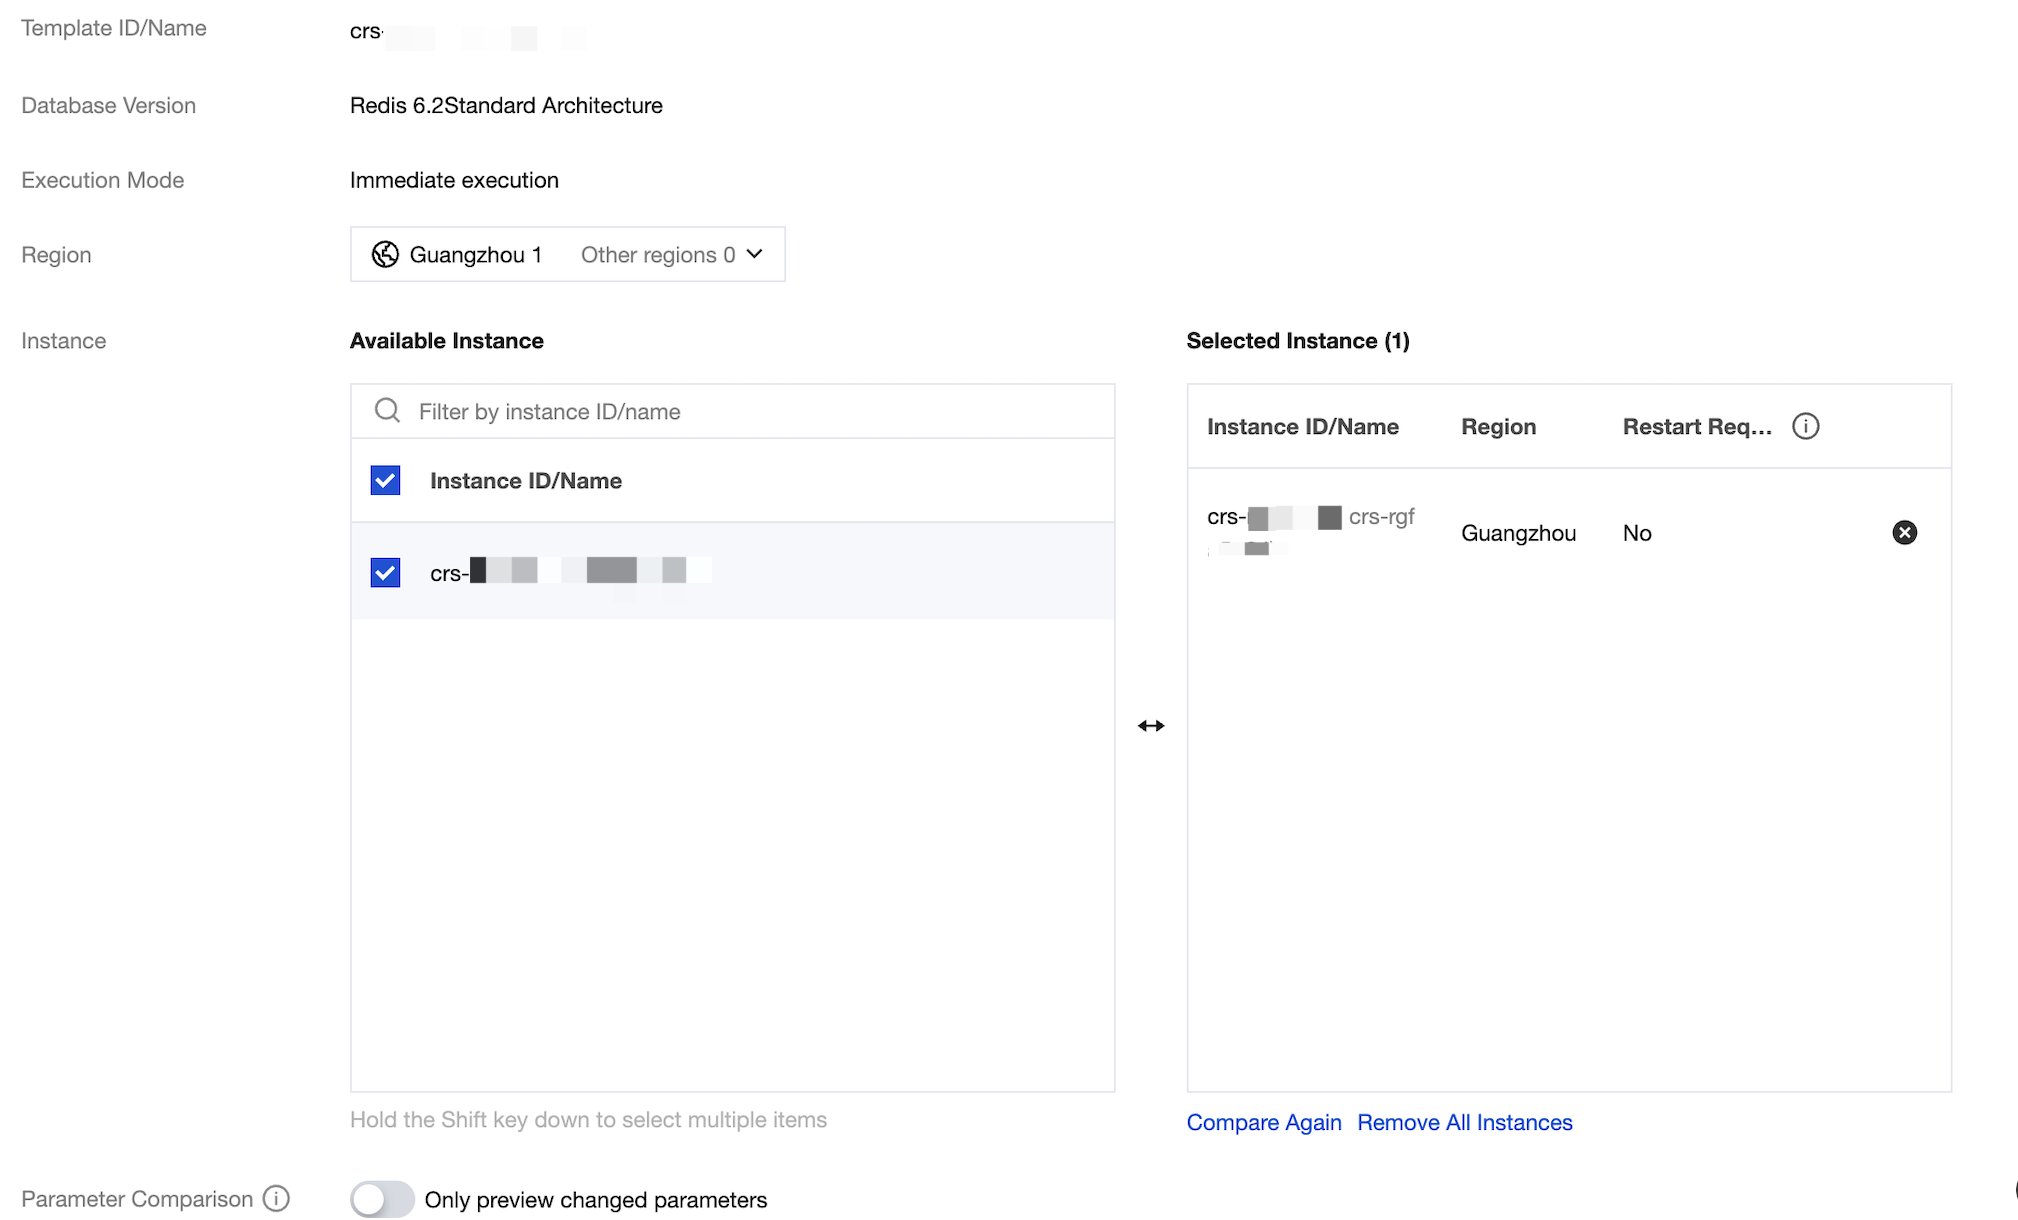Toggle the select-all Instance ID/Name checkbox
The height and width of the screenshot is (1220, 2018).
385,481
